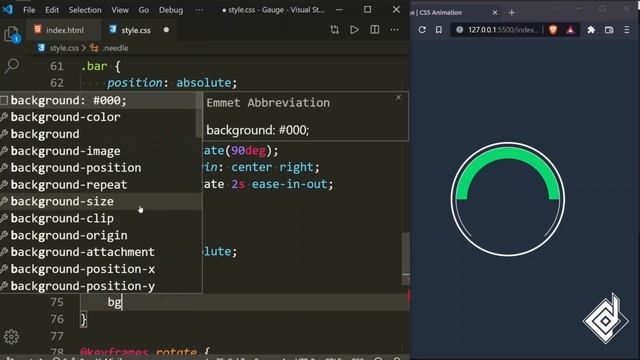
Task: Click line number 61 in the gutter
Action: click(57, 66)
